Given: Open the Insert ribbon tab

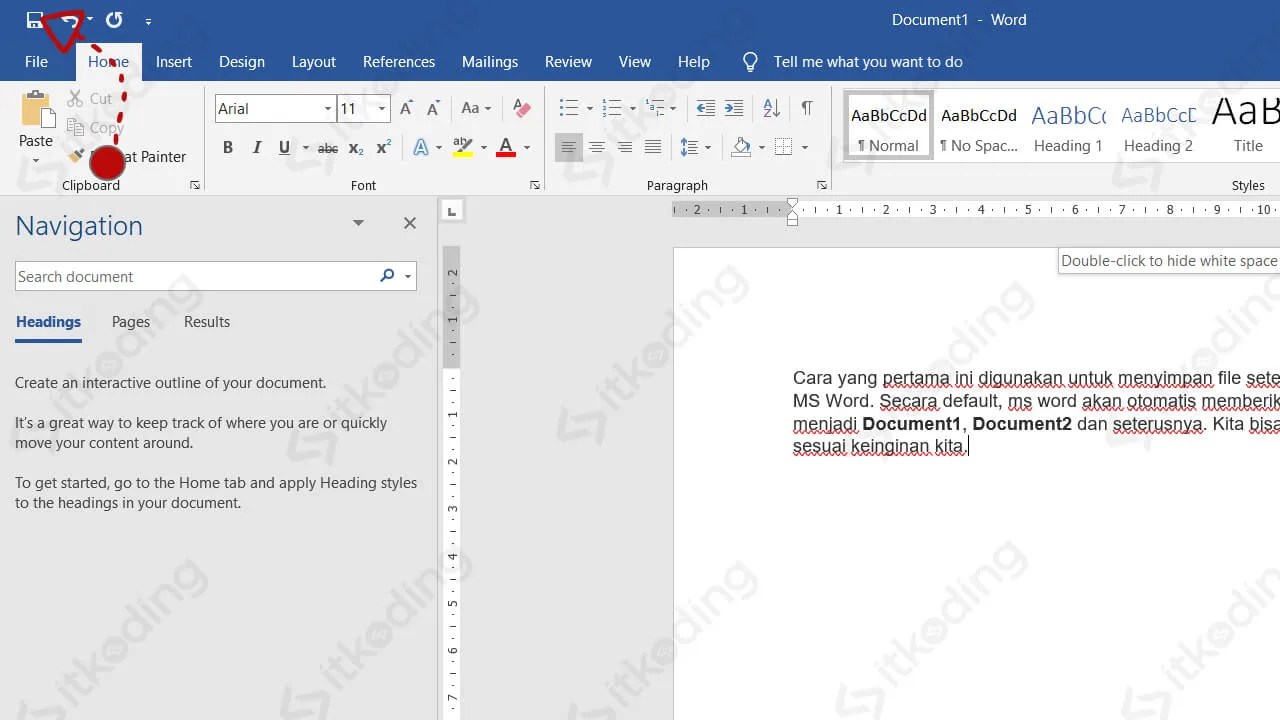Looking at the screenshot, I should [x=173, y=62].
